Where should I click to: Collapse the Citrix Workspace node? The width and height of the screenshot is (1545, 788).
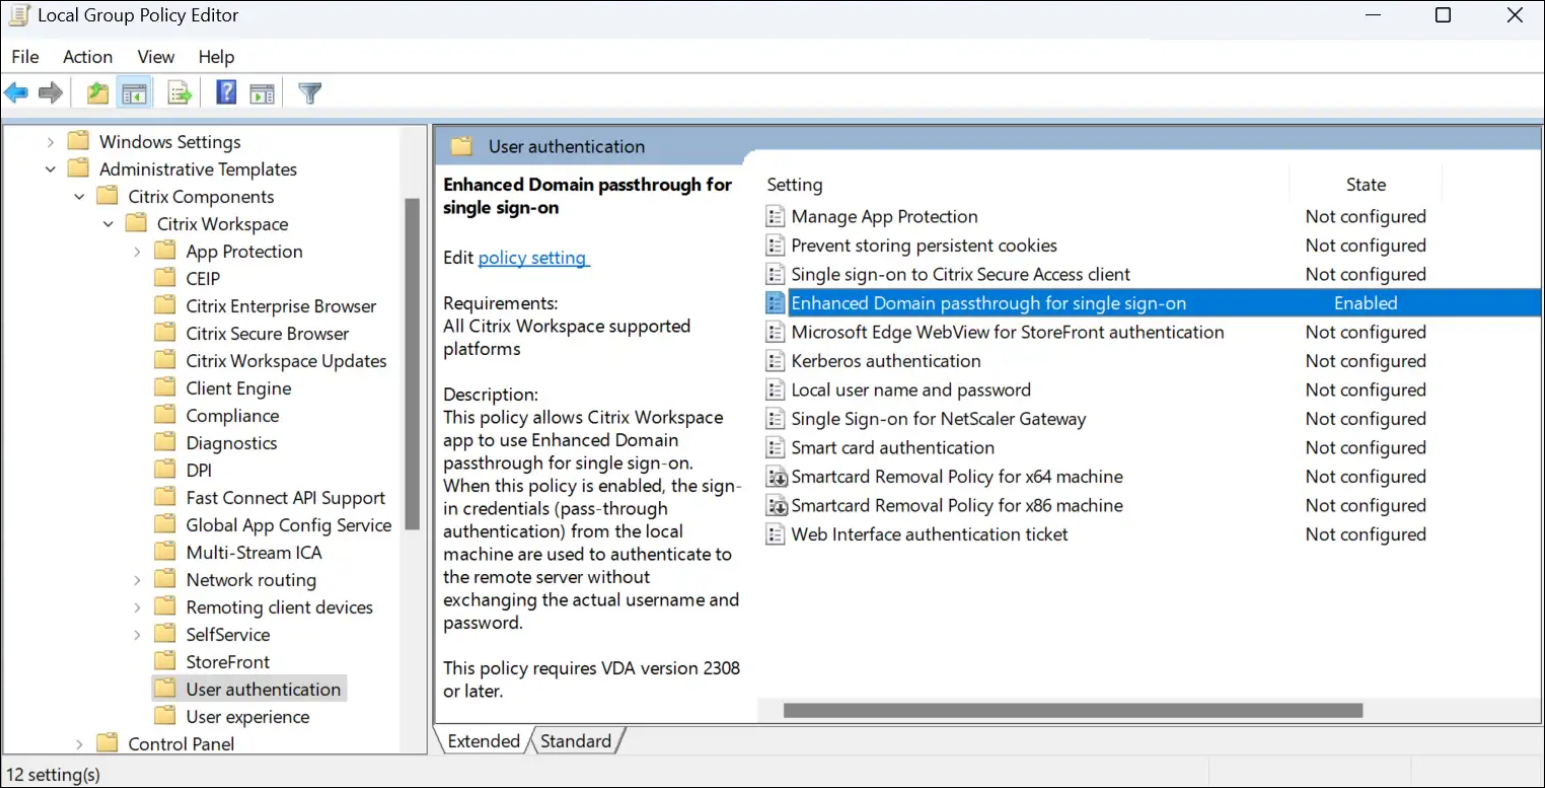click(108, 224)
